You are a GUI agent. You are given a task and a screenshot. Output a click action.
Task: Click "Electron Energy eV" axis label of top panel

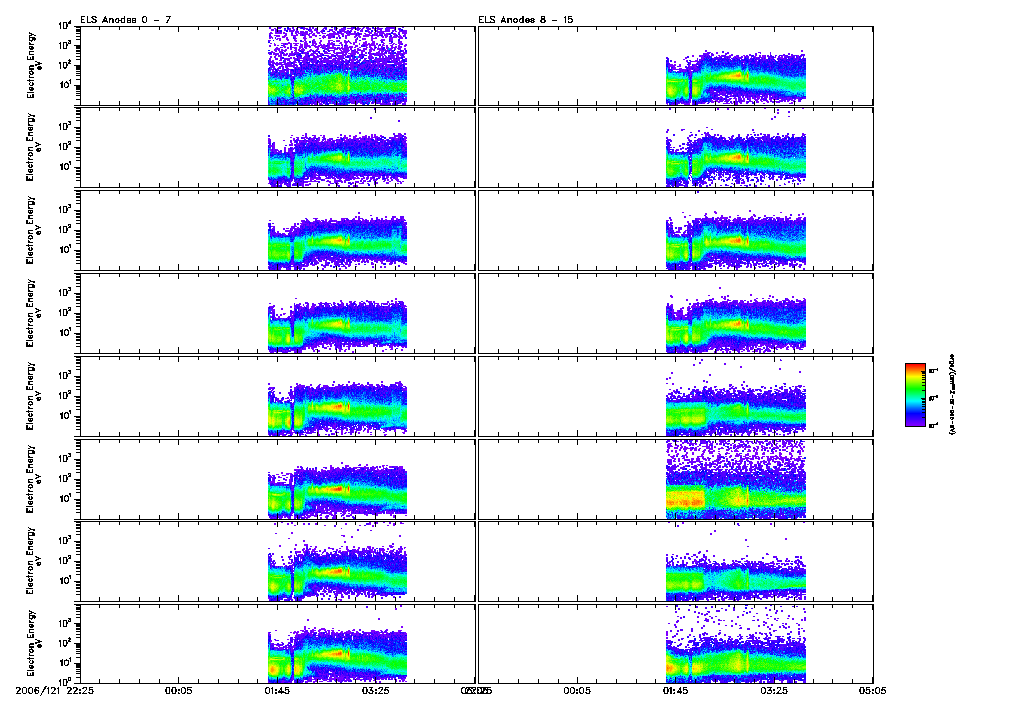point(34,65)
